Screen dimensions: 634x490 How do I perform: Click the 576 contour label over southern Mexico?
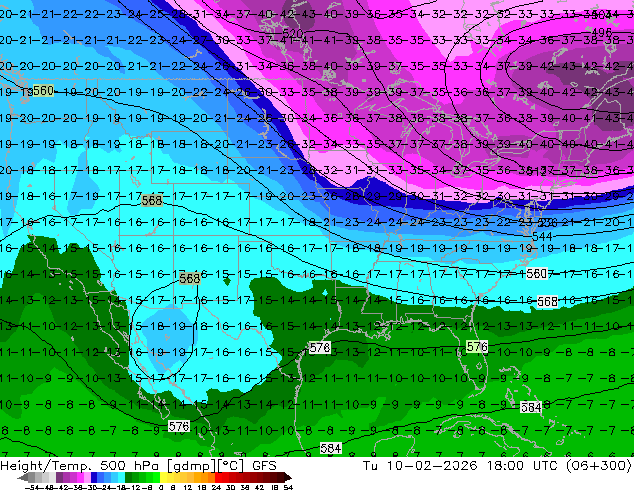[x=179, y=426]
